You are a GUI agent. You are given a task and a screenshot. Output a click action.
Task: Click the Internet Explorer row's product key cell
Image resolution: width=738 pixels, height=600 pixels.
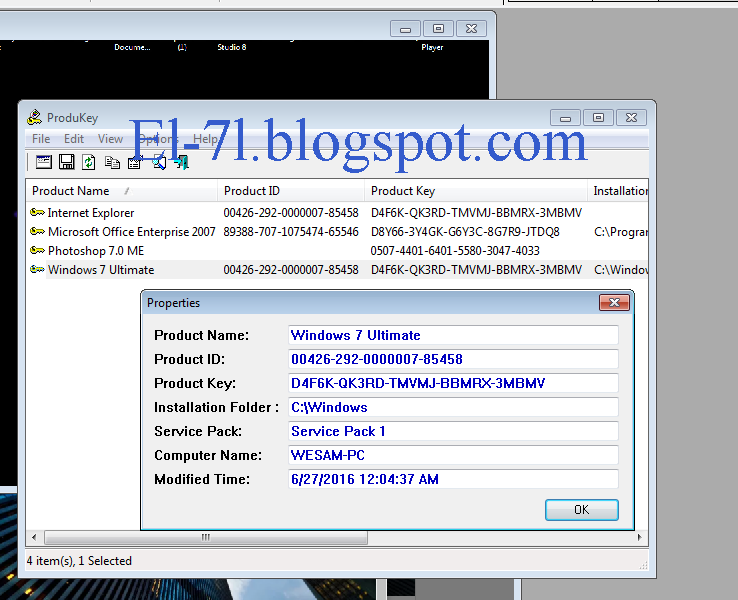476,213
